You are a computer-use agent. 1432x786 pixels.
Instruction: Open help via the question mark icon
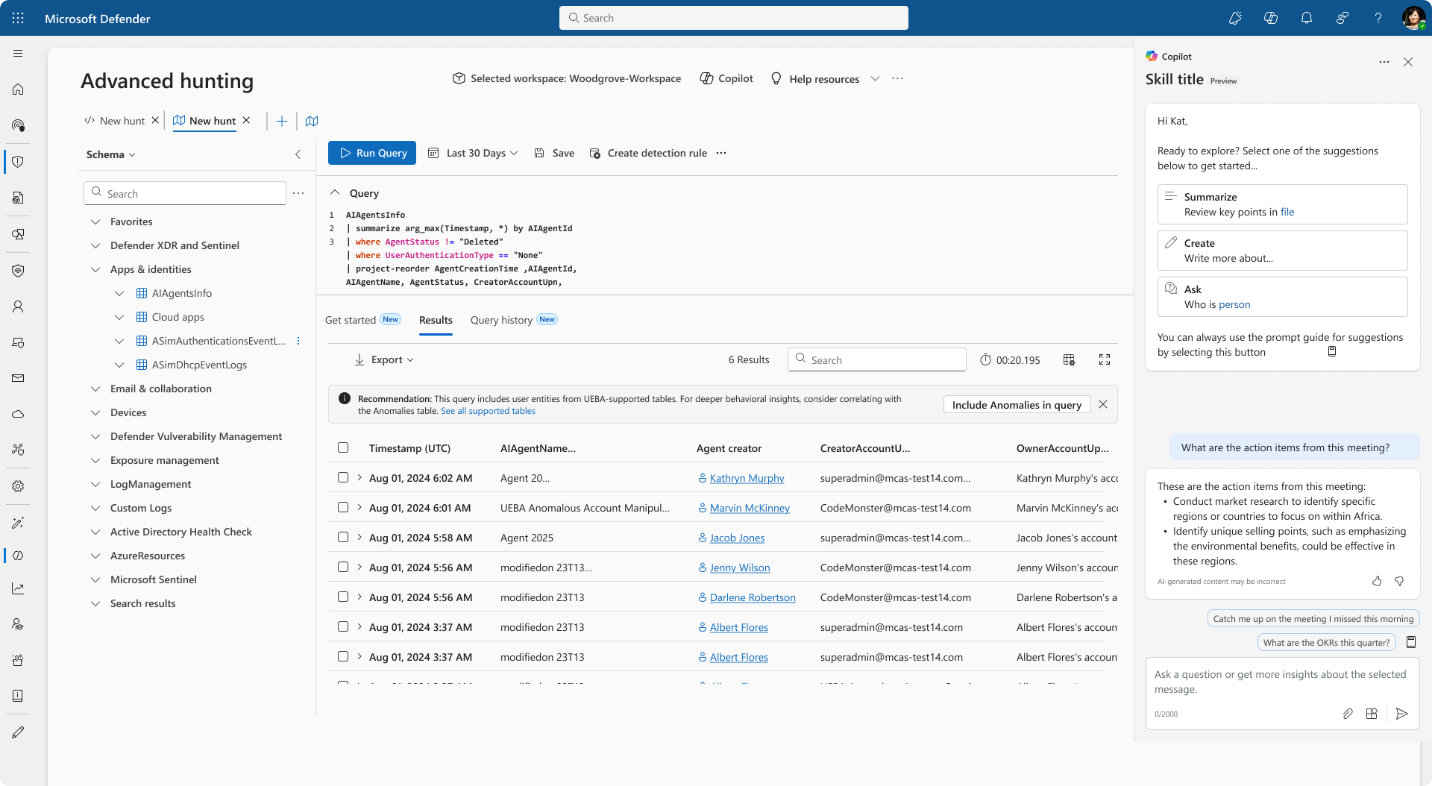point(1377,17)
